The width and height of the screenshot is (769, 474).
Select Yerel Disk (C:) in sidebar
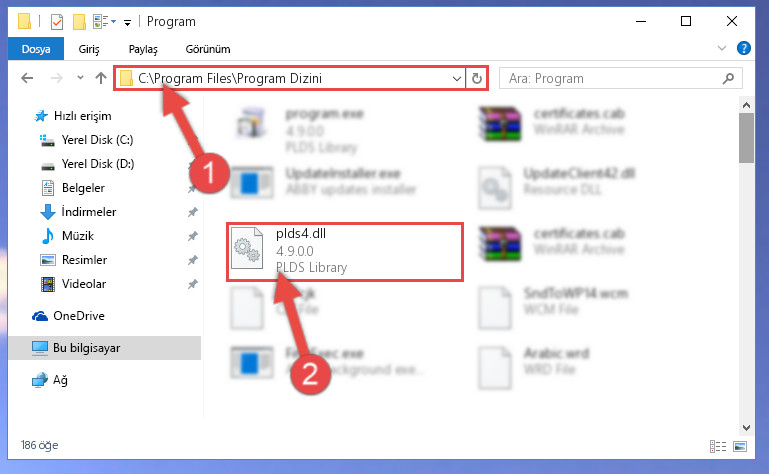coord(97,140)
